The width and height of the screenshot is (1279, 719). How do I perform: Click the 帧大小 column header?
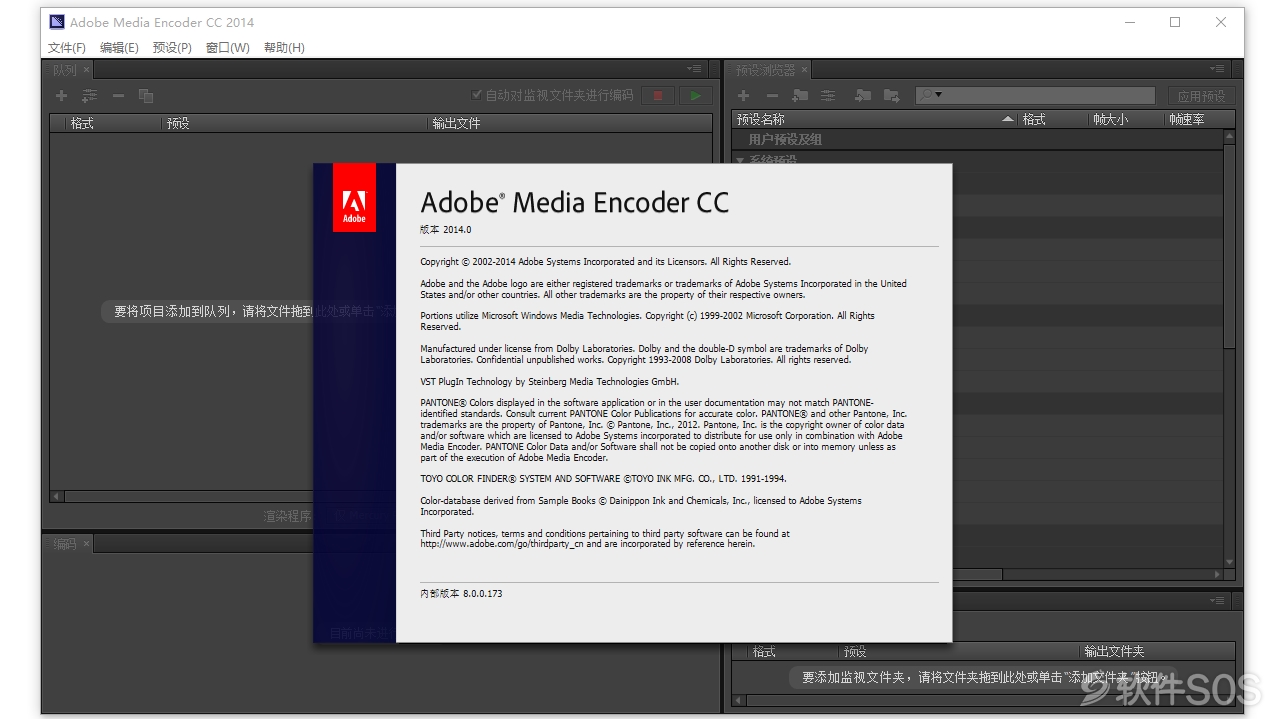(x=1110, y=119)
